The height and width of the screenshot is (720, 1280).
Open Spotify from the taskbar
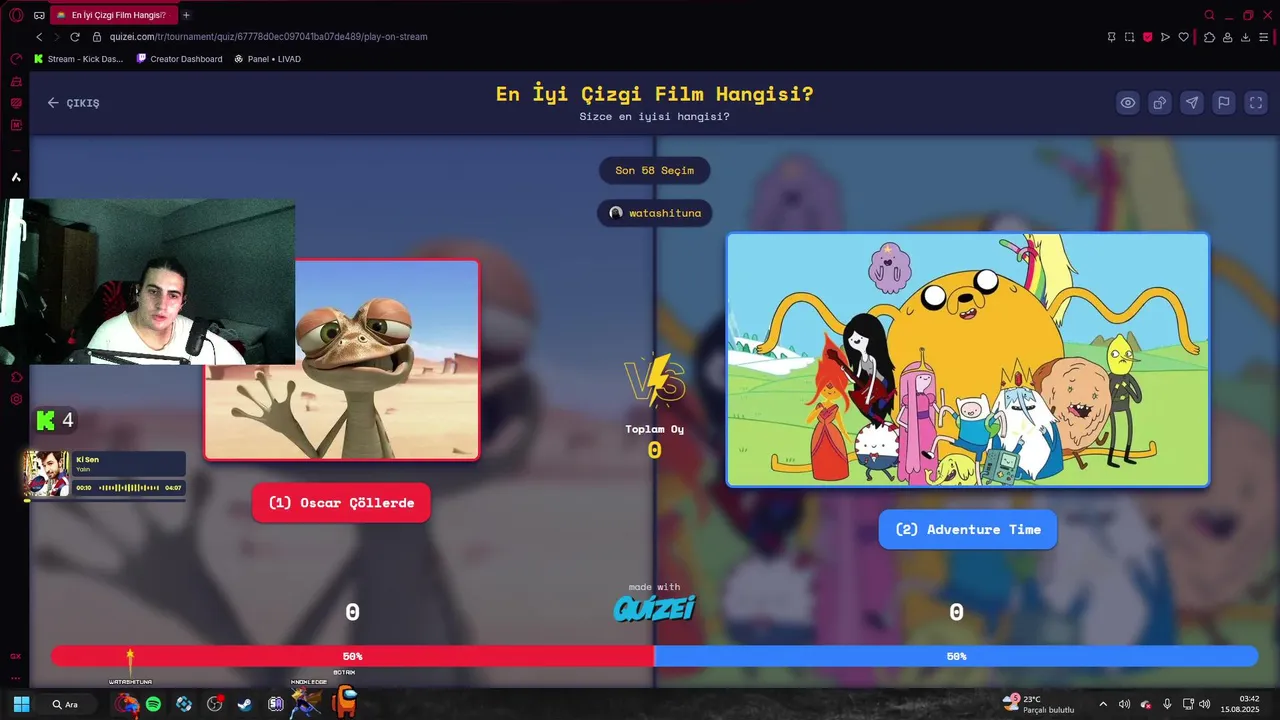coord(153,704)
